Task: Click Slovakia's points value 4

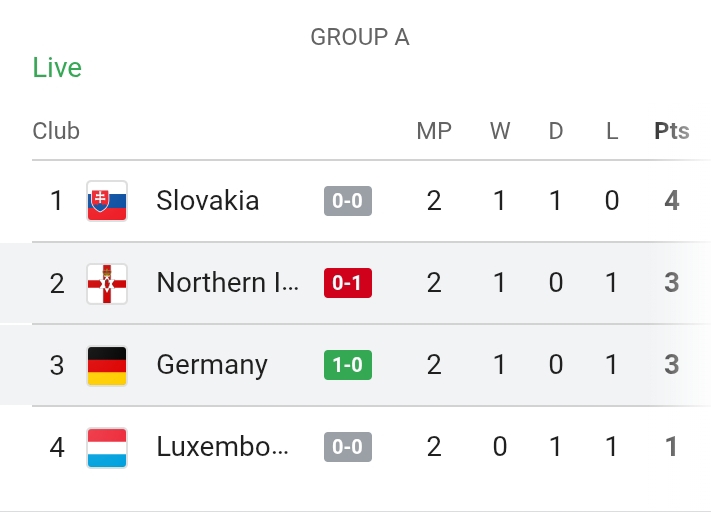Action: [x=672, y=200]
